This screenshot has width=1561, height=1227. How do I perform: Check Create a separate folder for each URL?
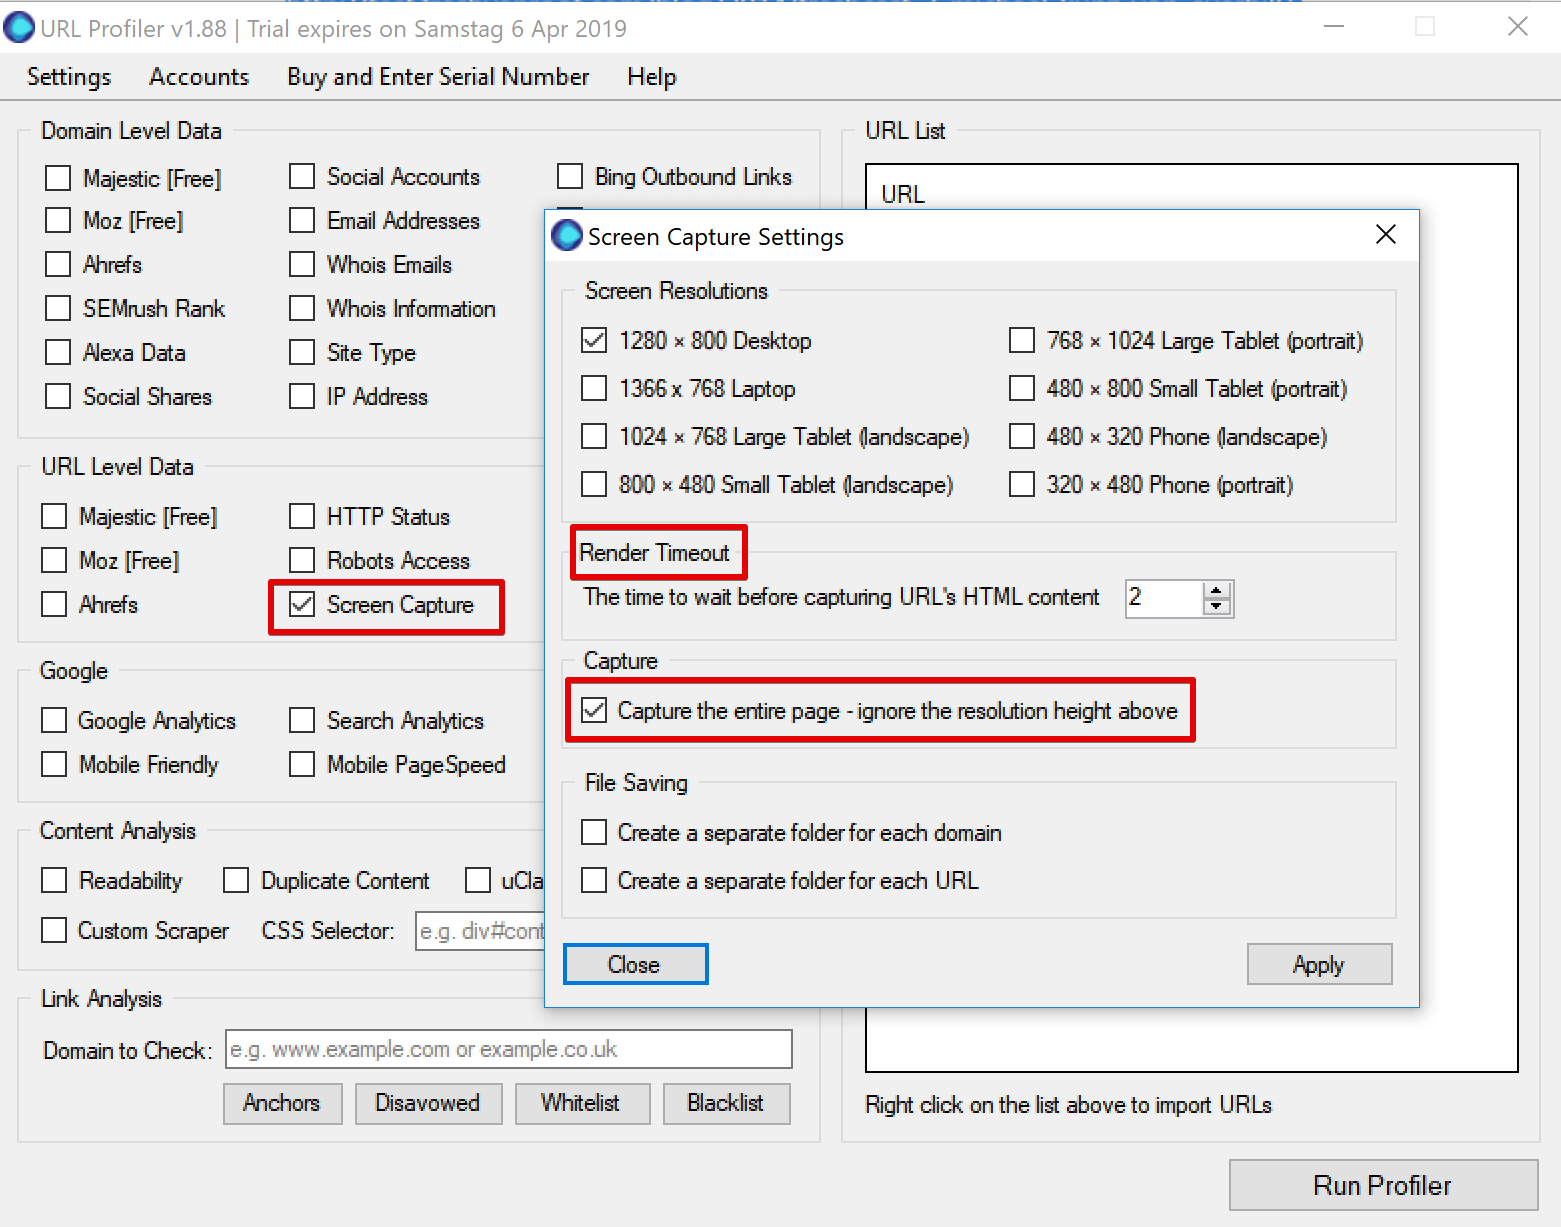[x=594, y=881]
